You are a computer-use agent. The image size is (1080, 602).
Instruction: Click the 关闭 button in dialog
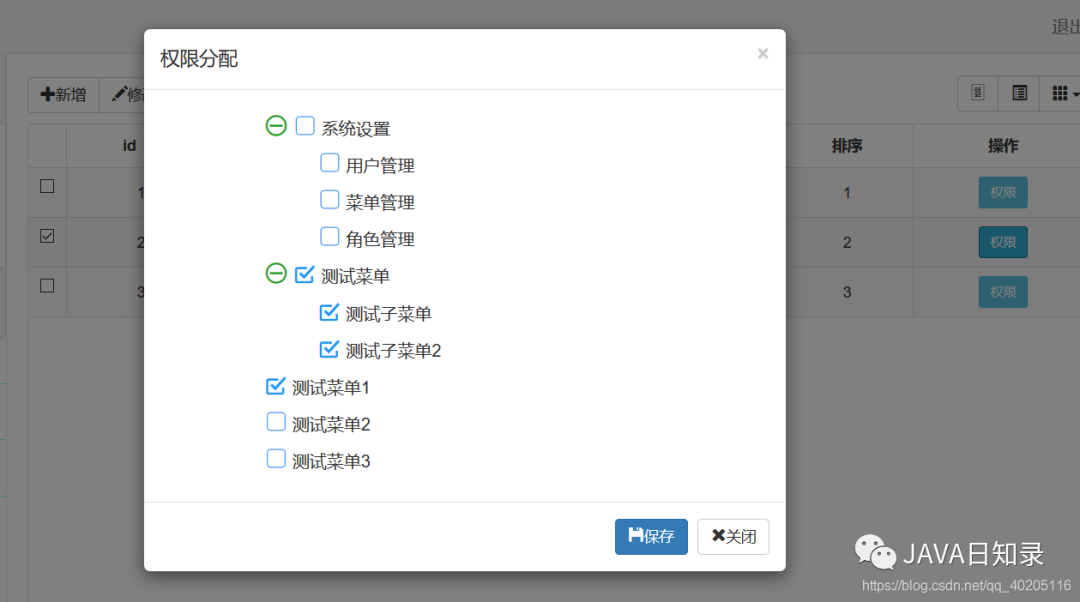tap(733, 537)
